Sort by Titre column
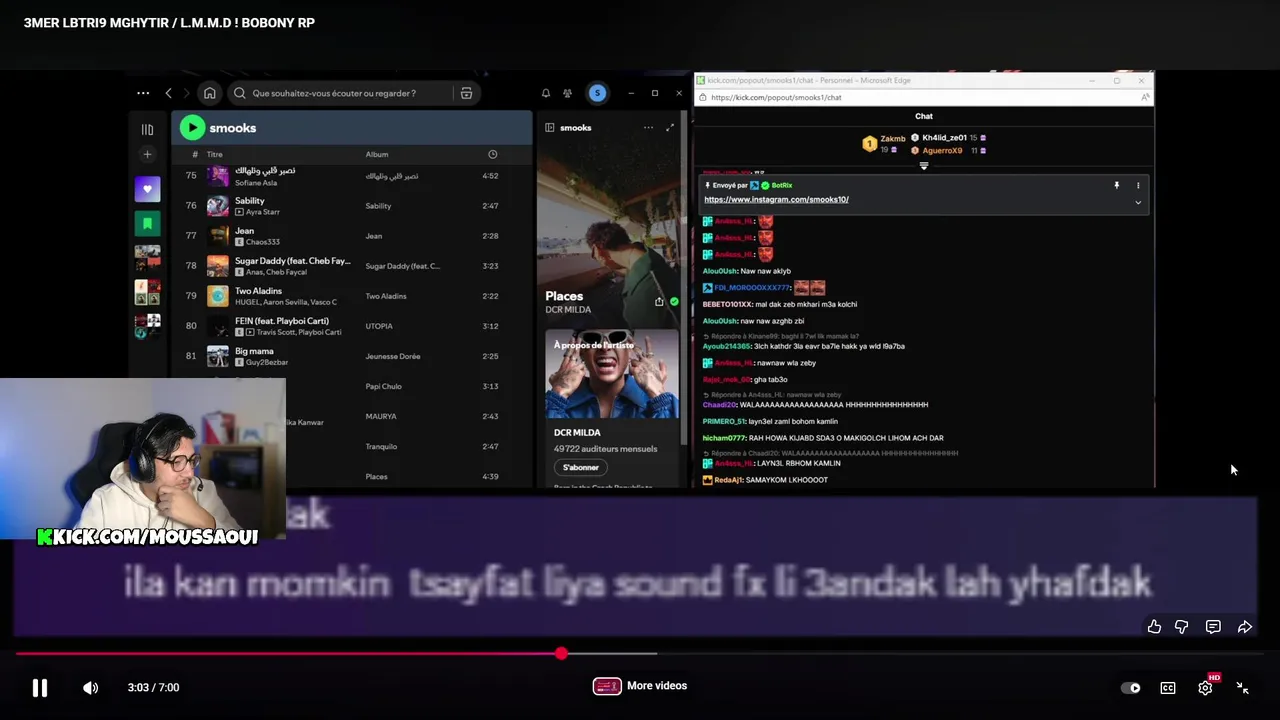 point(215,154)
